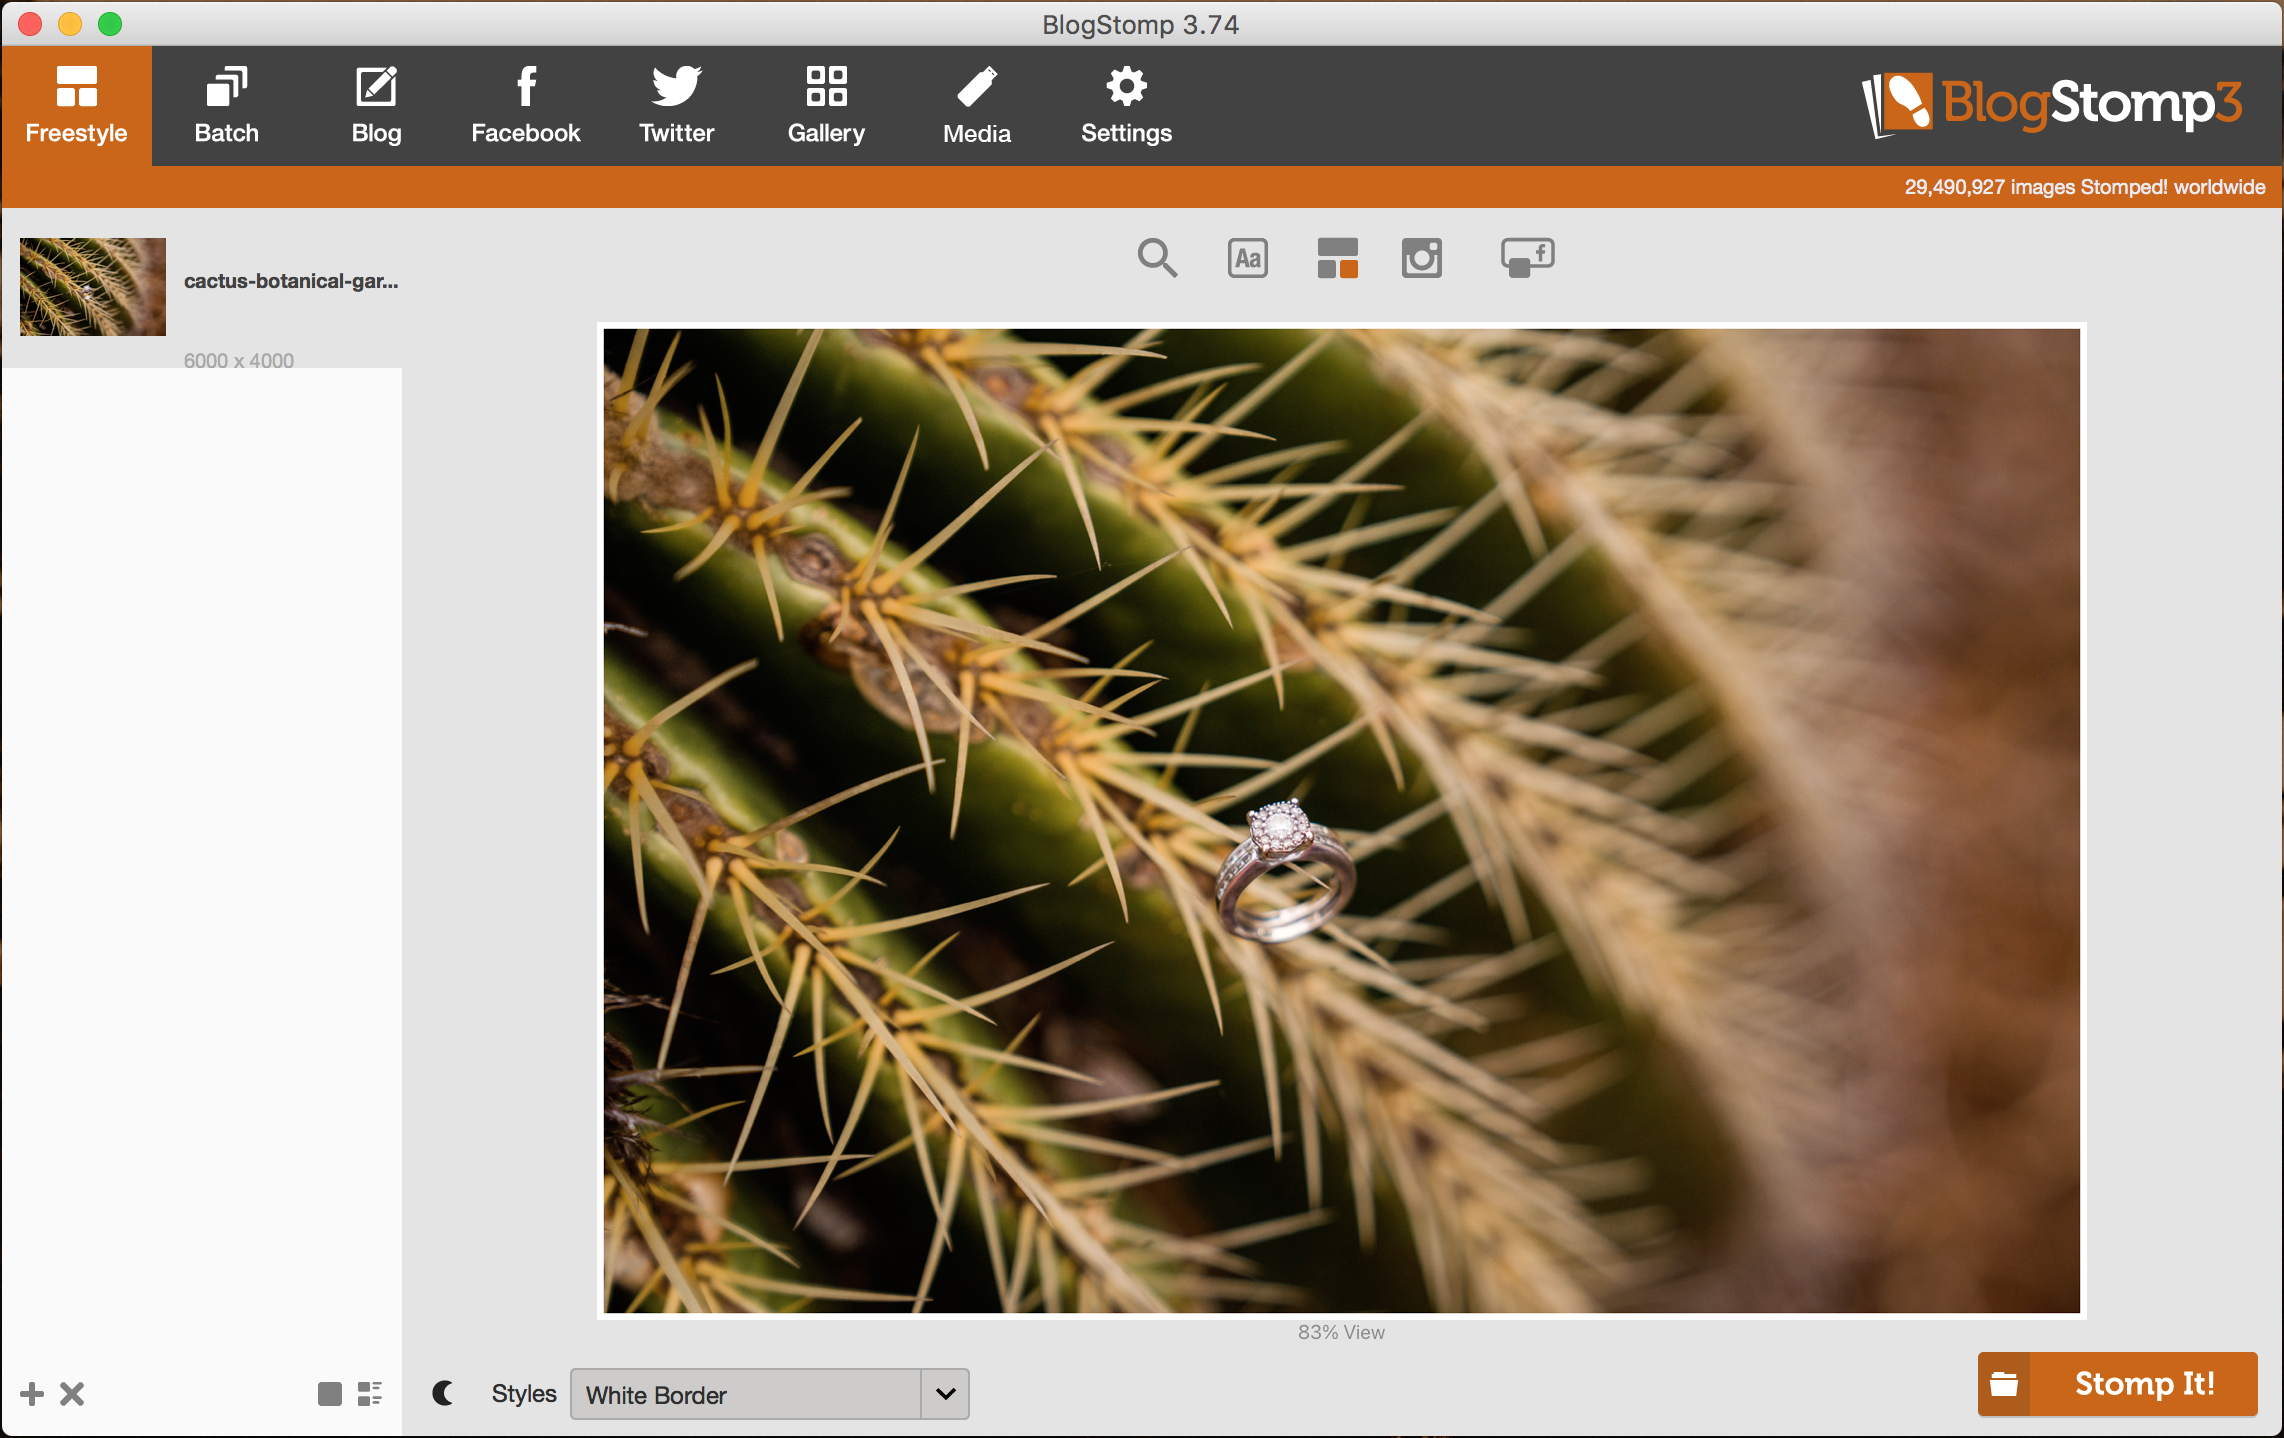Screen dimensions: 2284x1438
Task: Click the 83% View label
Action: (1341, 1332)
